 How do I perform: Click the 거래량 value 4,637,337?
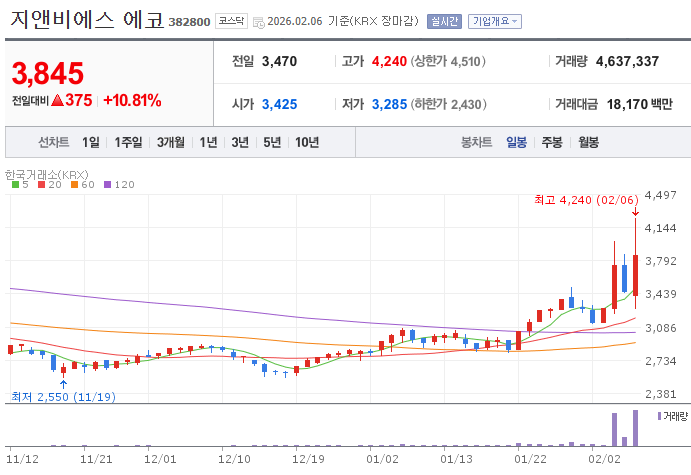[627, 61]
